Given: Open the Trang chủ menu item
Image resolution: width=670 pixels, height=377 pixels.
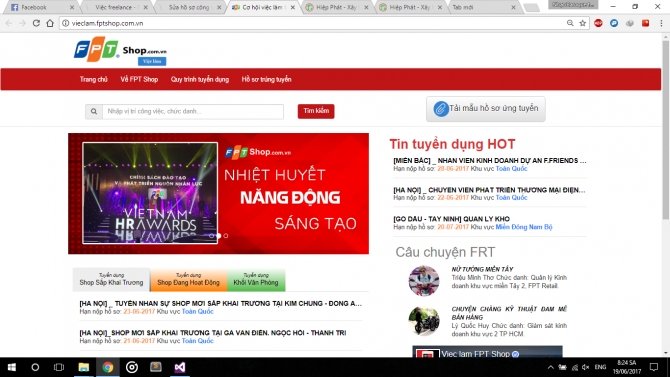Looking at the screenshot, I should [93, 80].
